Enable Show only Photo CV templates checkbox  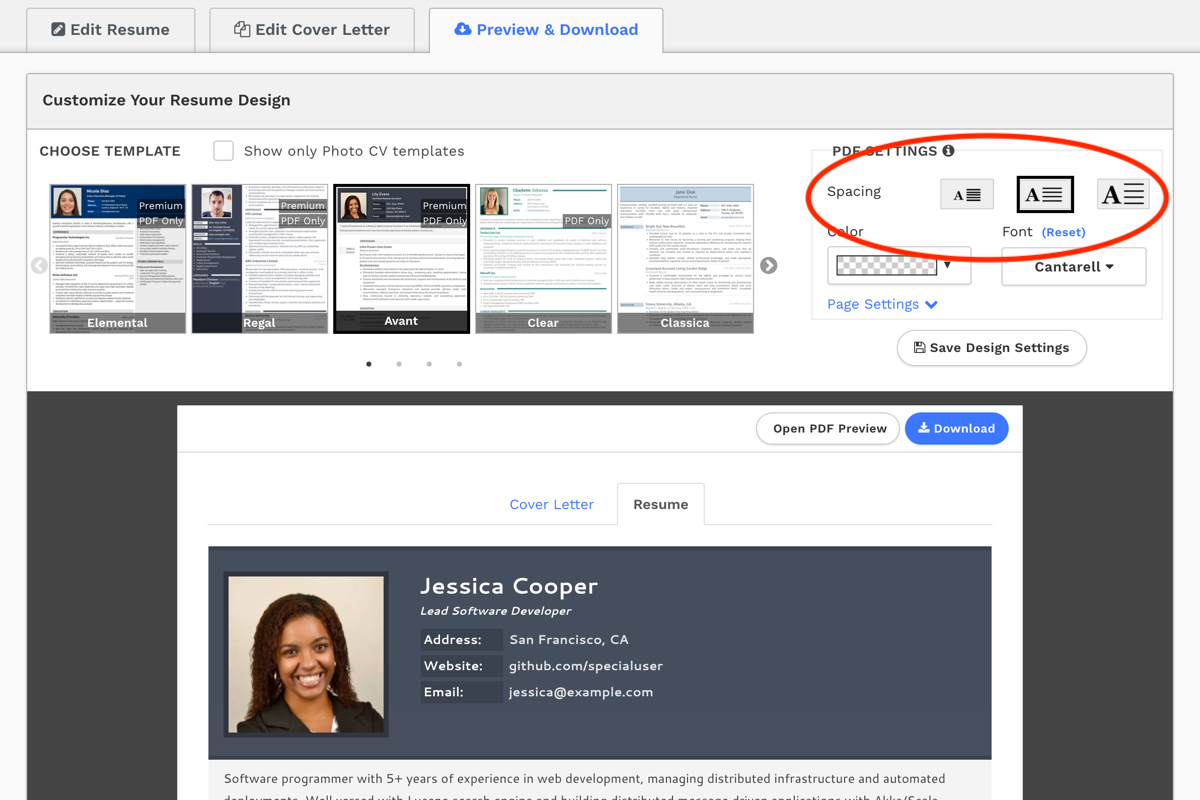coord(224,151)
